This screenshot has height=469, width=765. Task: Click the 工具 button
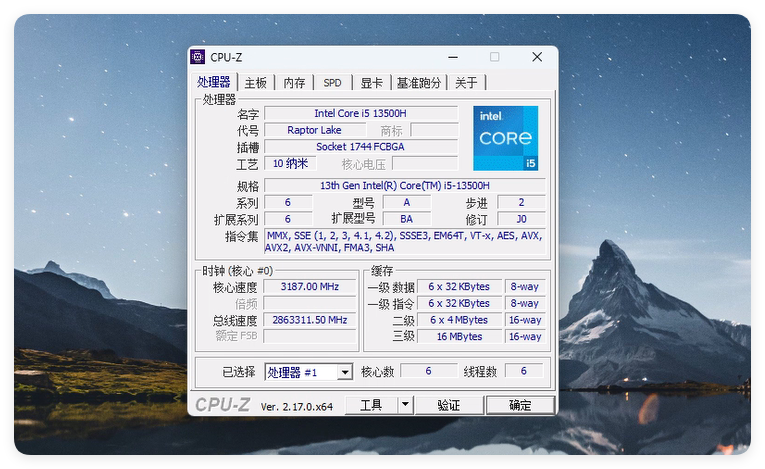371,405
